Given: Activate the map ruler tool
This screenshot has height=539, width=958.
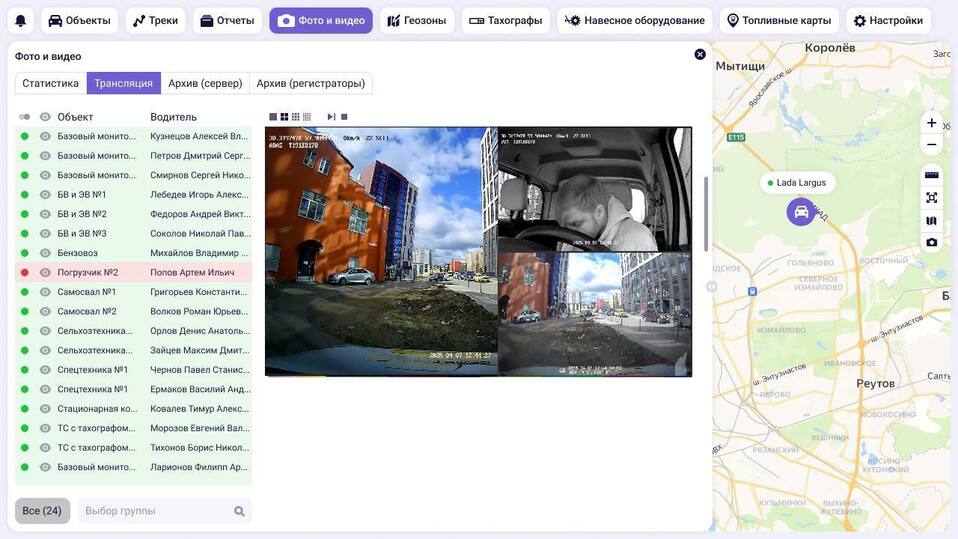Looking at the screenshot, I should (x=931, y=175).
